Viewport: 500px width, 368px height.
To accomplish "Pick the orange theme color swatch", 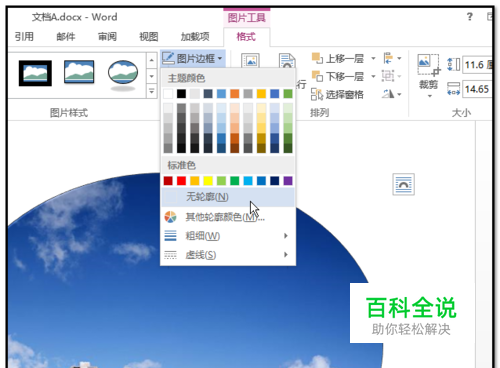I will [235, 94].
